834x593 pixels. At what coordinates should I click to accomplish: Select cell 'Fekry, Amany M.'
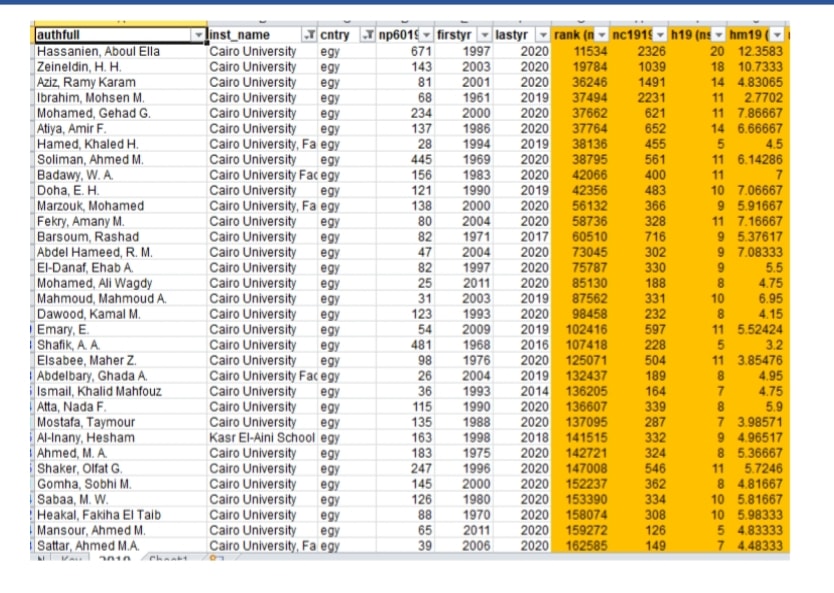(x=120, y=221)
